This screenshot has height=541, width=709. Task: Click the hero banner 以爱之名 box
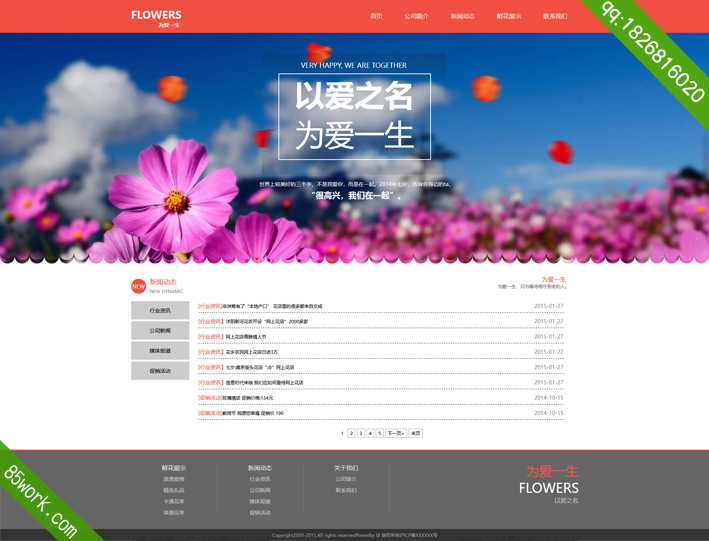coord(354,116)
